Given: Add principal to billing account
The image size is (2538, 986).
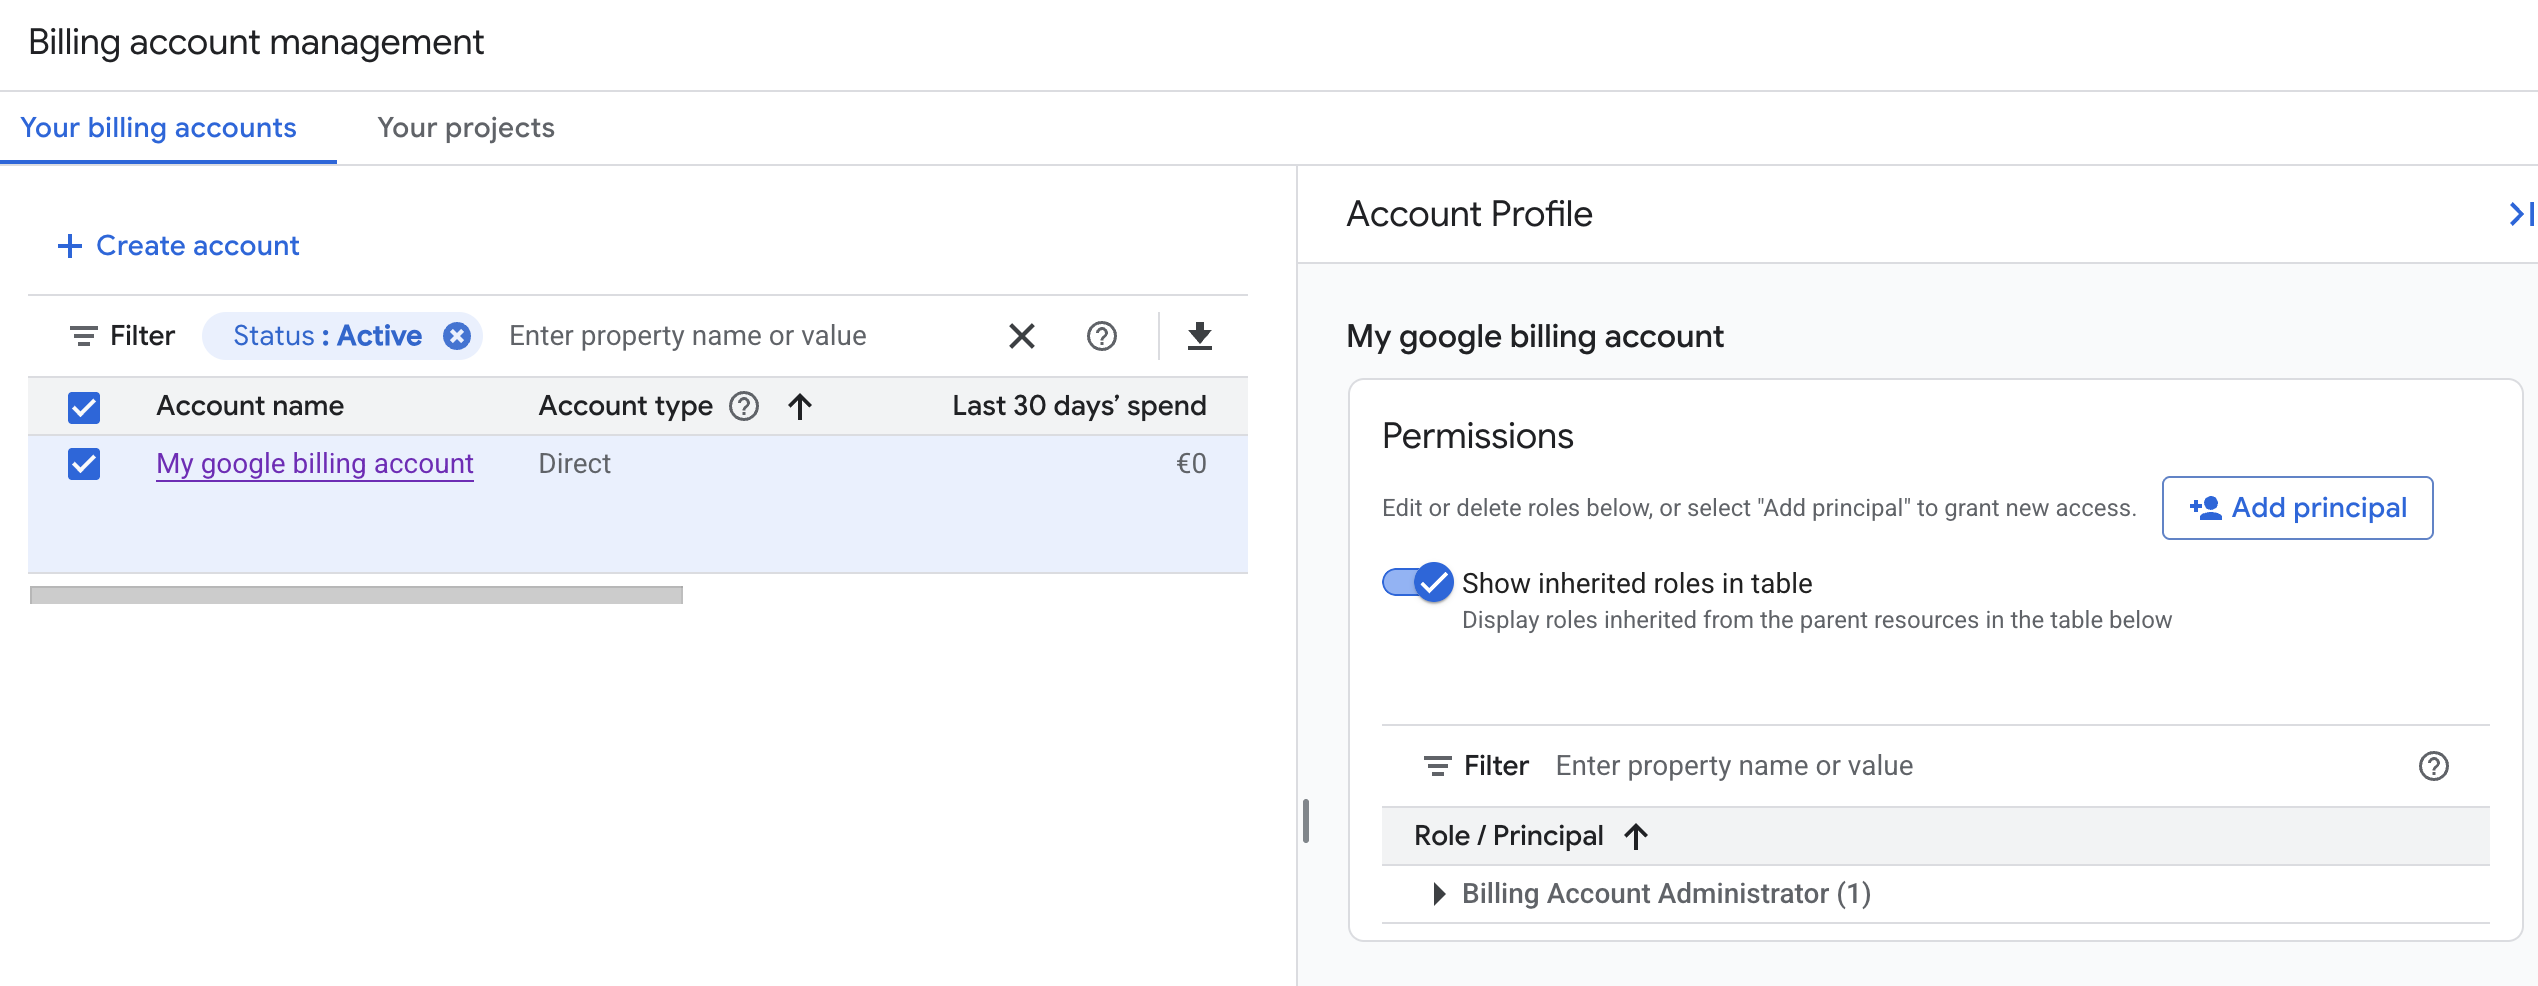Looking at the screenshot, I should 2297,508.
